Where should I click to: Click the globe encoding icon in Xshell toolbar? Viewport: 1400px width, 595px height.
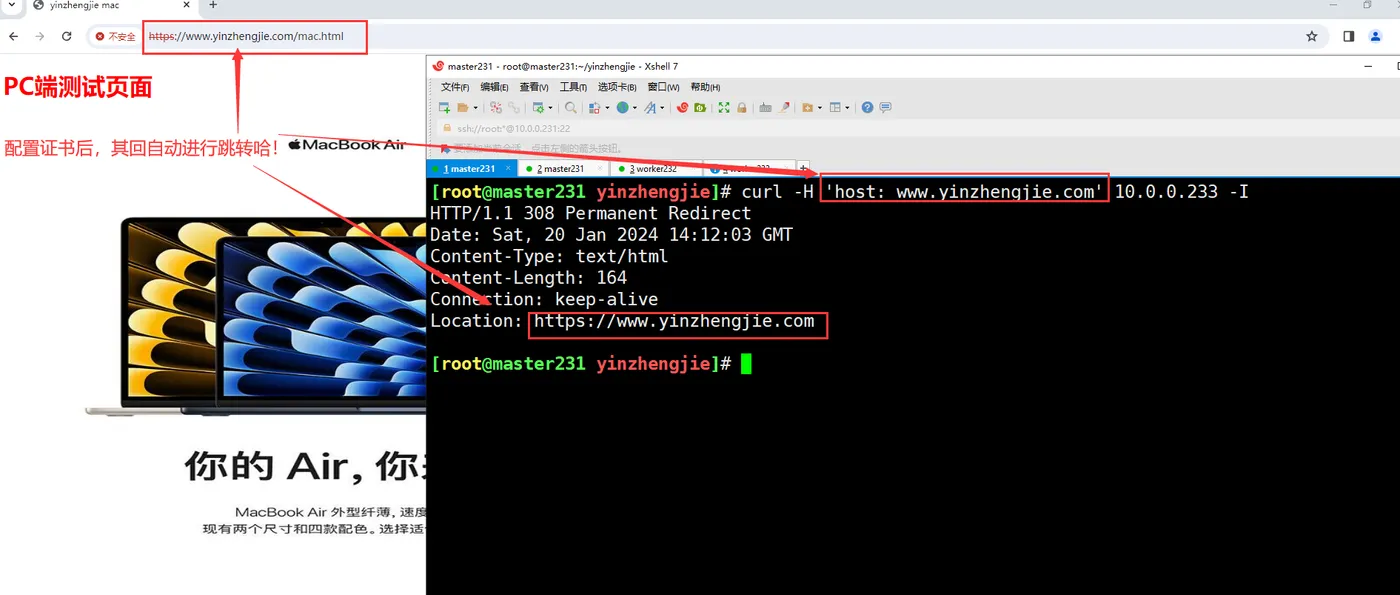click(622, 108)
